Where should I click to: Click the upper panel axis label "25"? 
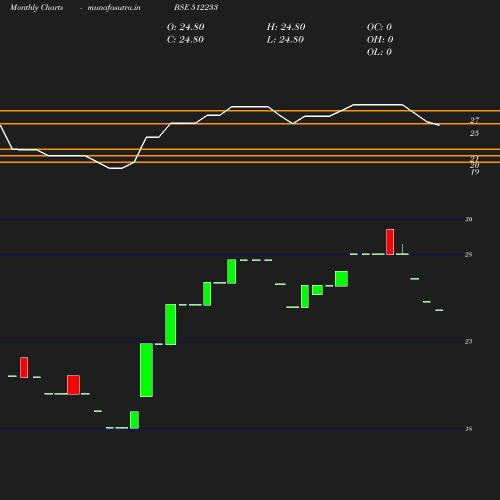[x=474, y=133]
